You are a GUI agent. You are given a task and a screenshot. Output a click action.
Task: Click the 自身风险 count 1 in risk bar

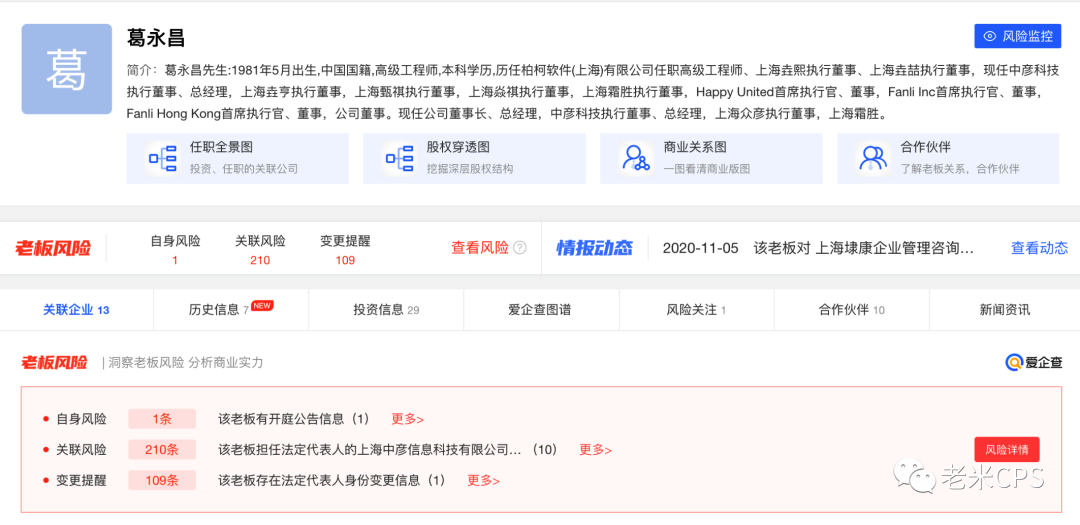[176, 260]
